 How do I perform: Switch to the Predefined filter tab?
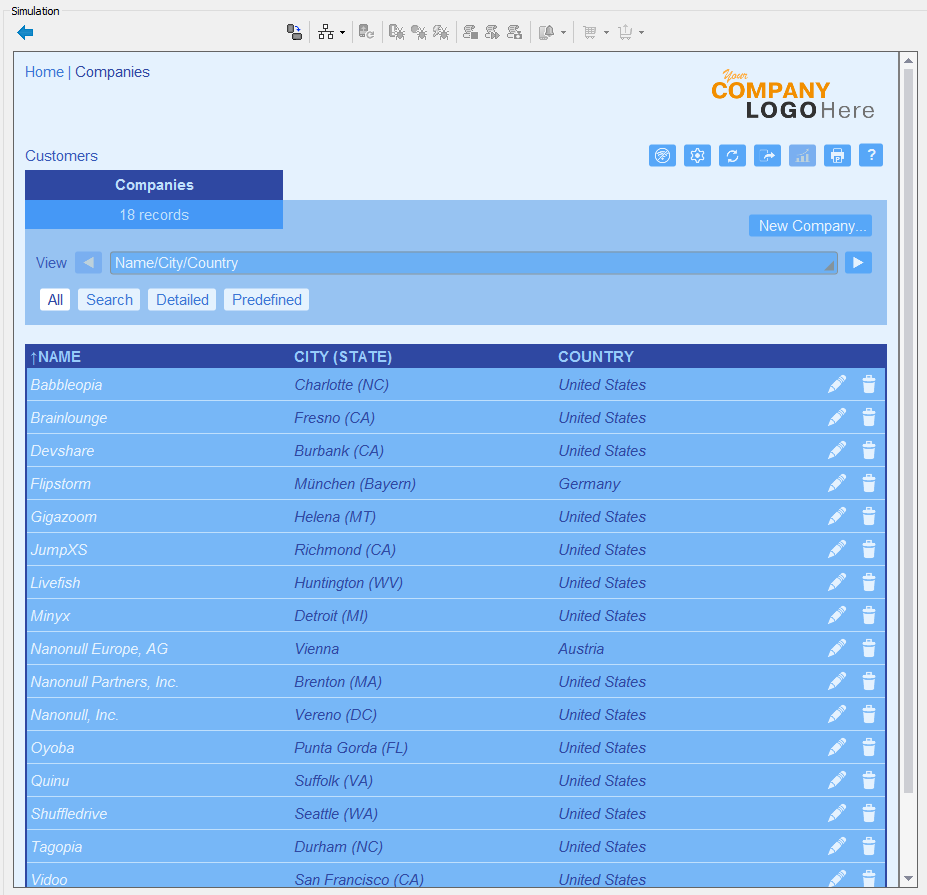265,299
